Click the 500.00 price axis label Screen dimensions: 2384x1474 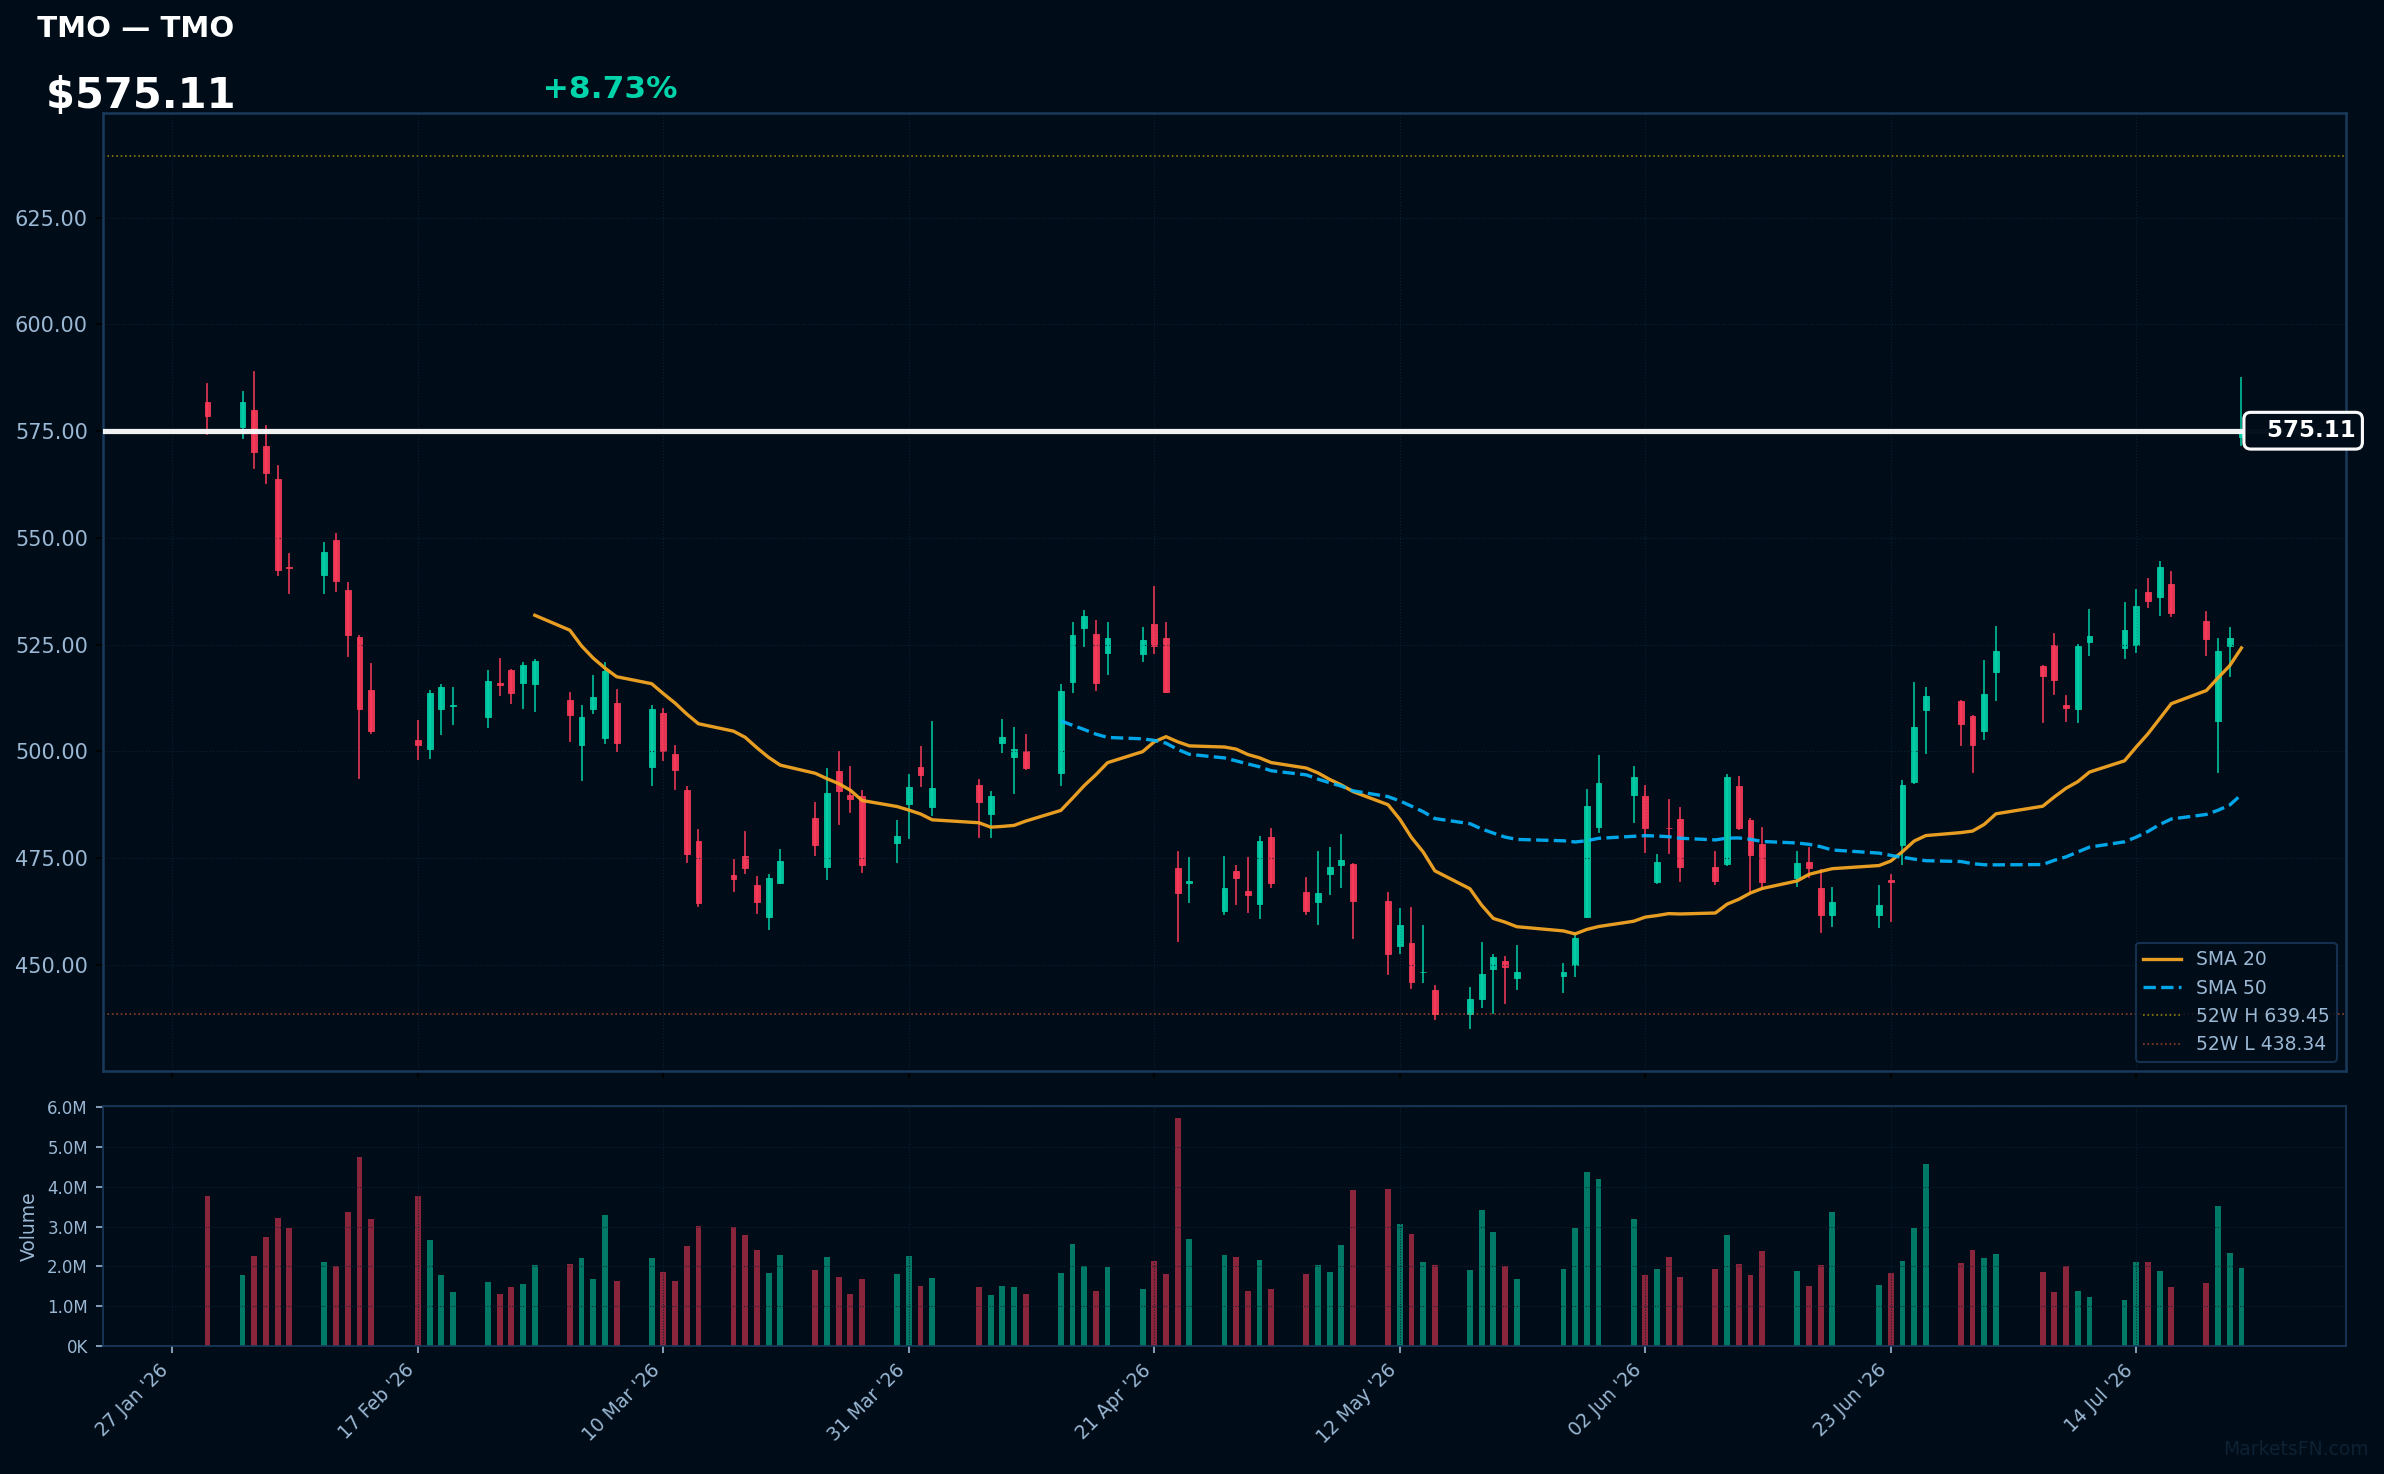pyautogui.click(x=51, y=751)
